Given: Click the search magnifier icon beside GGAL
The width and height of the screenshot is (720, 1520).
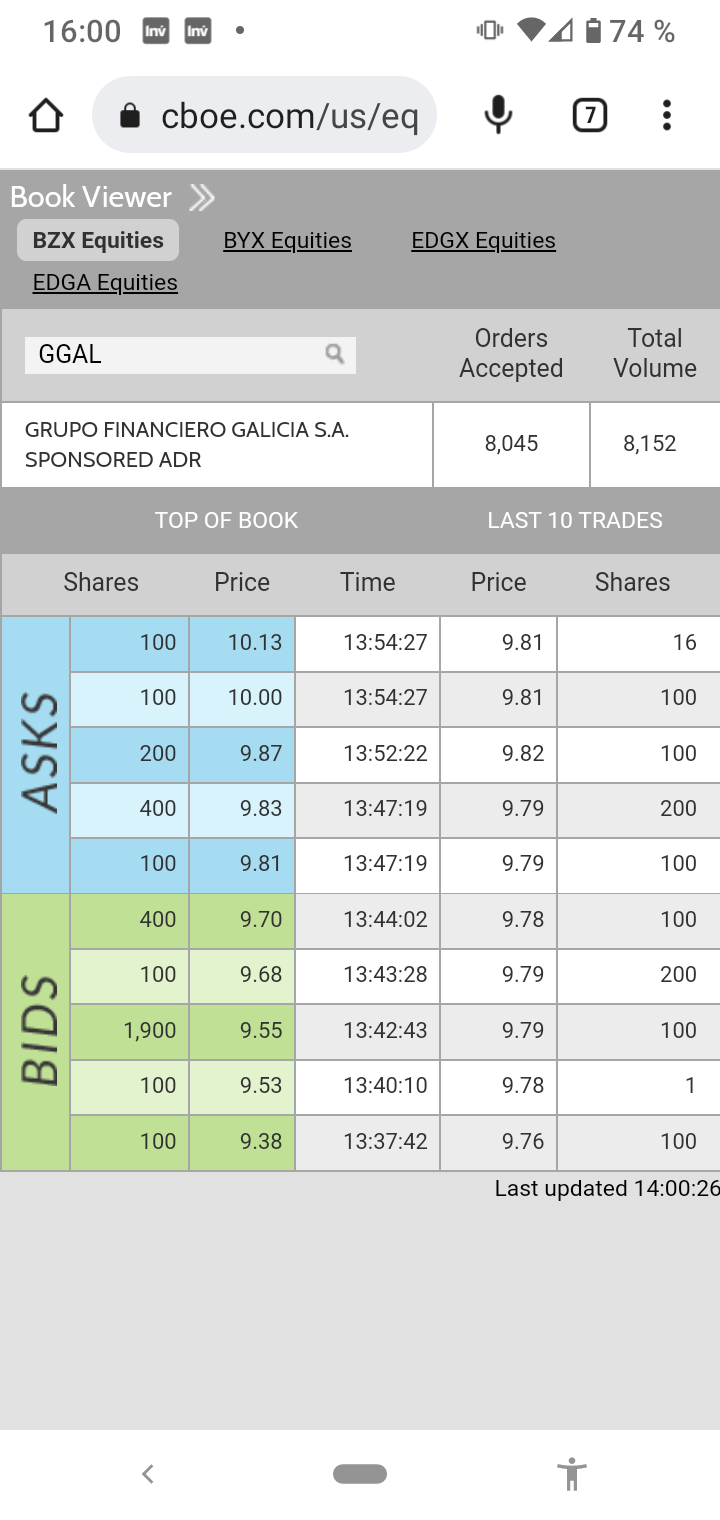Looking at the screenshot, I should [x=335, y=354].
